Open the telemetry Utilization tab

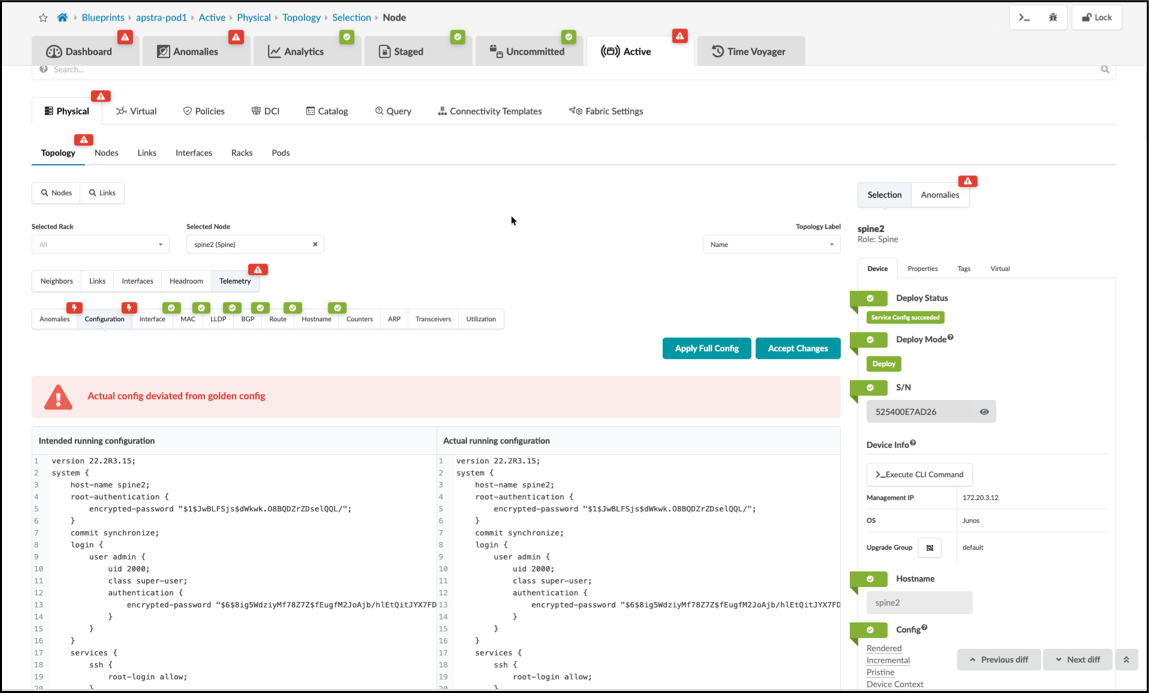[x=481, y=319]
